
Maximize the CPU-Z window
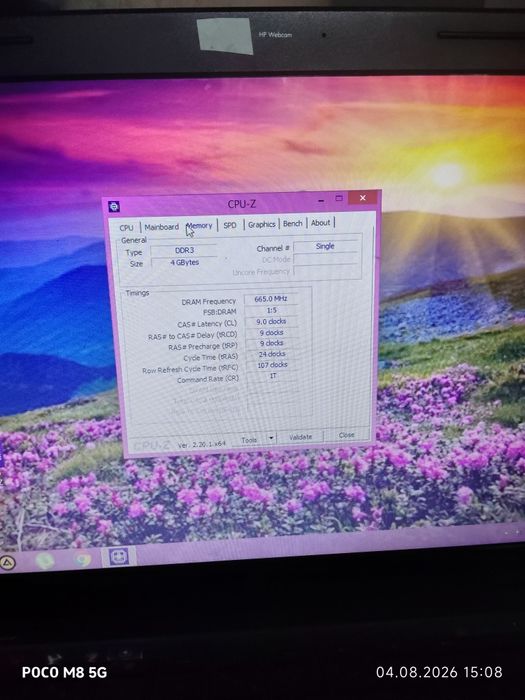point(339,198)
